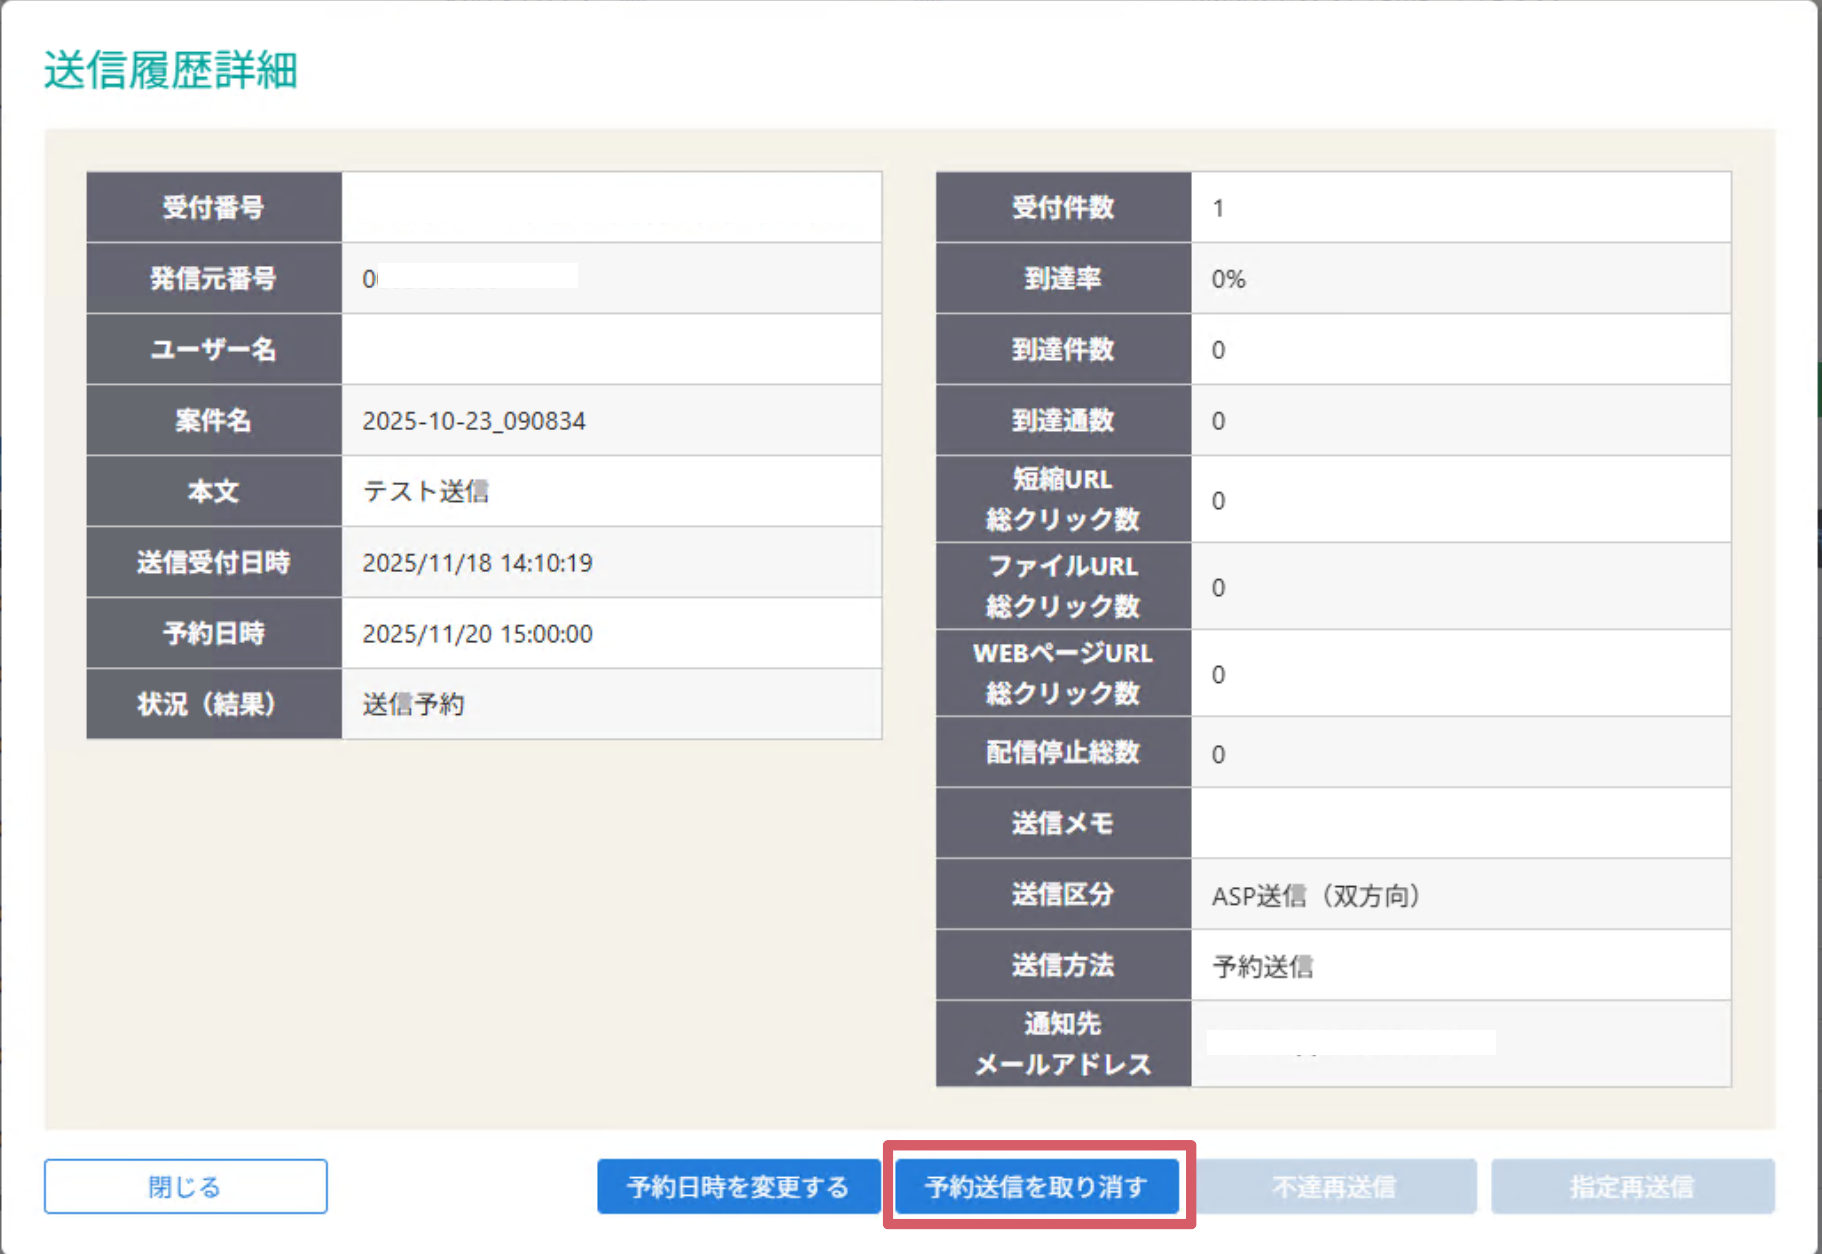Click the 通知先メールアドレス value field
Screen dimensions: 1822x1254
click(x=1460, y=1044)
